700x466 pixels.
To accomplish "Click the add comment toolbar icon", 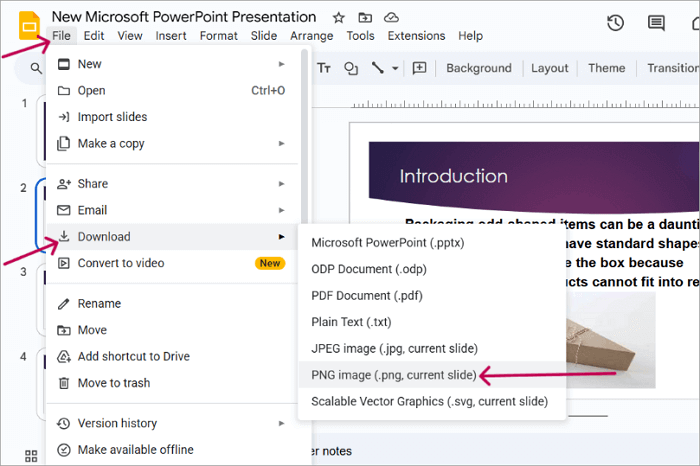I will click(x=419, y=68).
